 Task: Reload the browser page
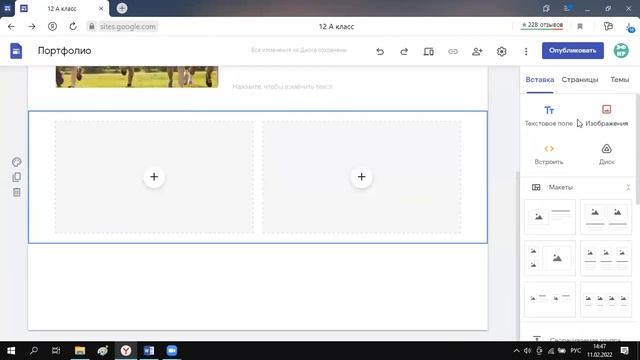[x=73, y=27]
